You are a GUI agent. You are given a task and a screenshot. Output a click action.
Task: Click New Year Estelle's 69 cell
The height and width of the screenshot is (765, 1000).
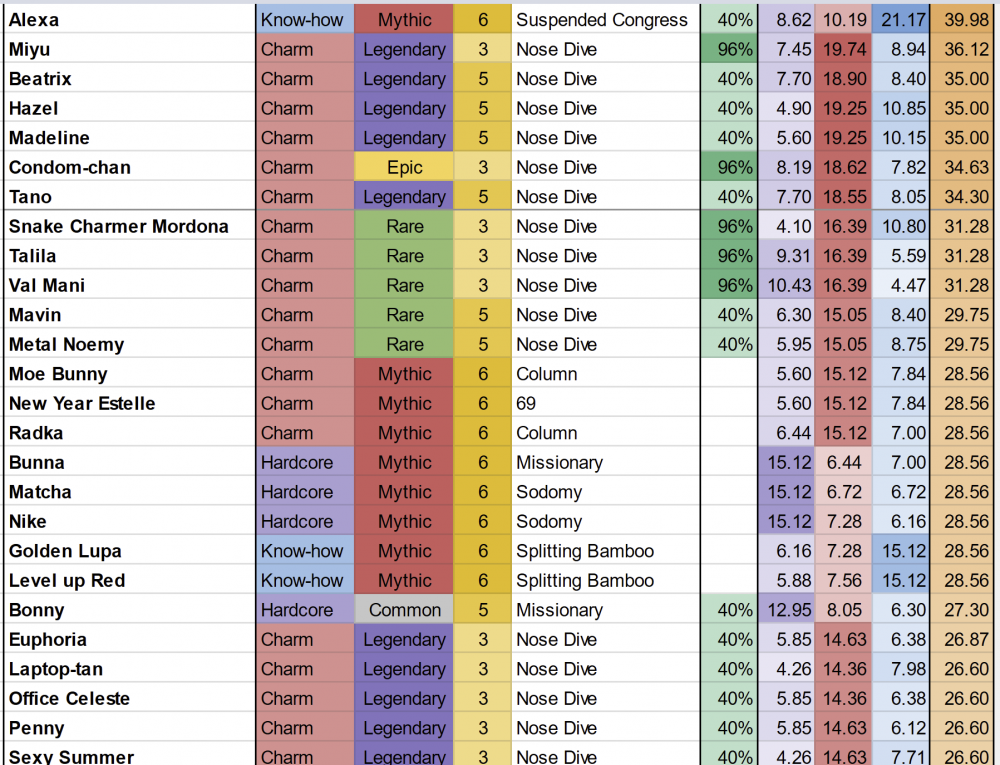click(x=605, y=404)
